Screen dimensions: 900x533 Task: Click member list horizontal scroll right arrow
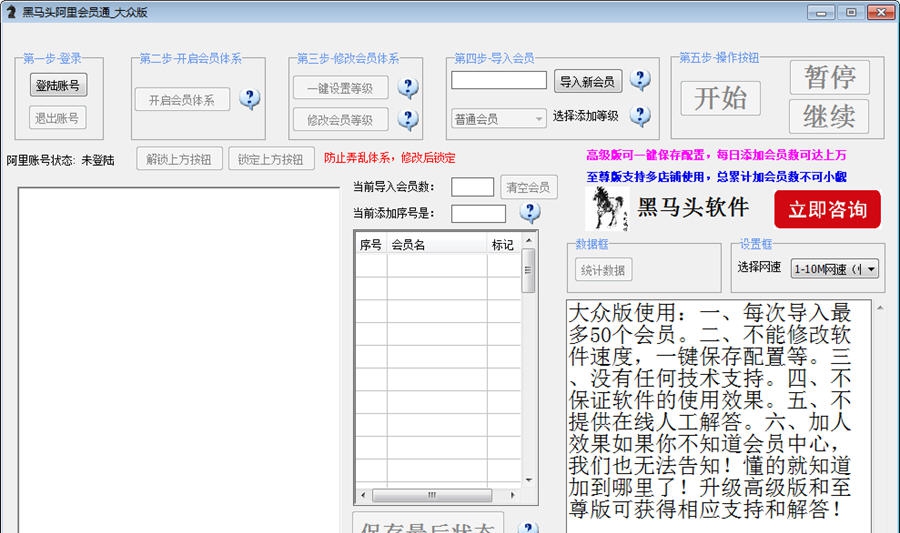[x=513, y=495]
